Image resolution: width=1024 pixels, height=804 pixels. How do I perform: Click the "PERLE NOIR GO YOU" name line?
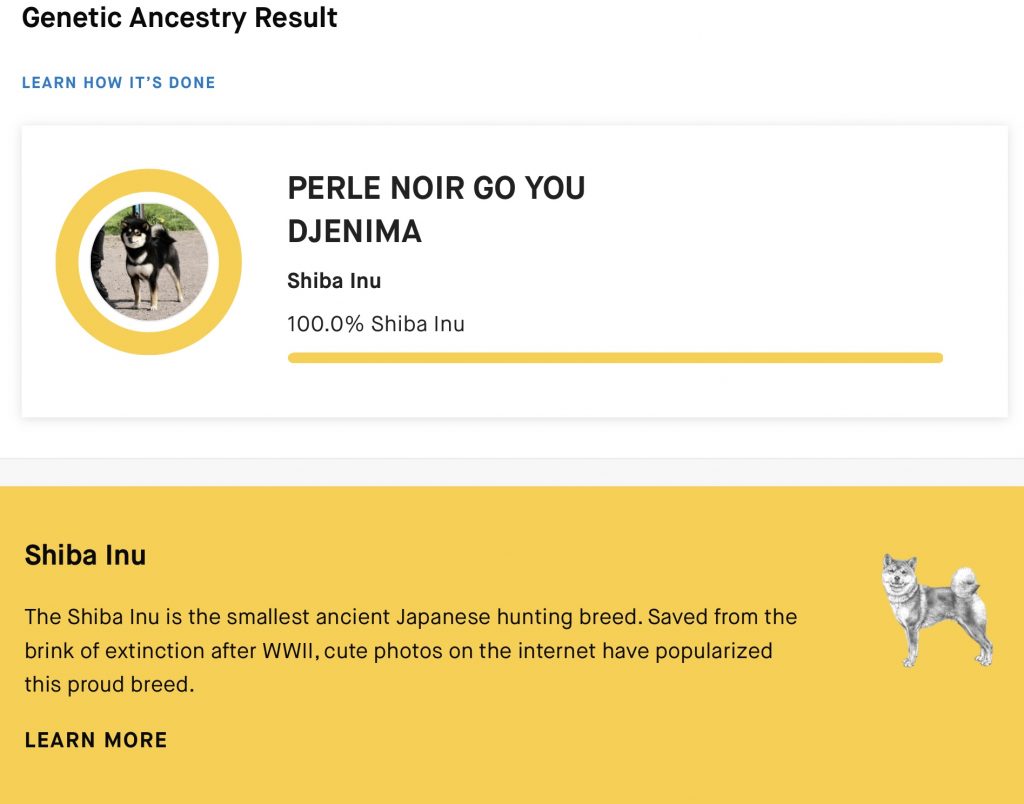436,188
